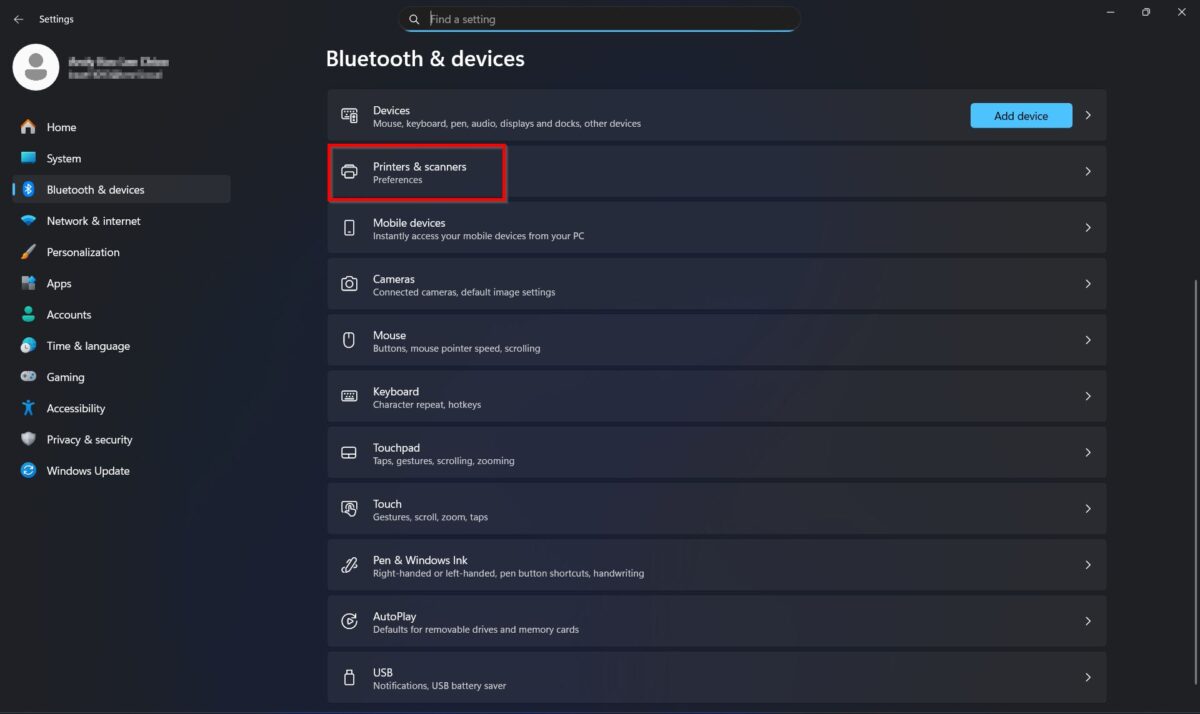
Task: Select Windows Update in sidebar
Action: 88,471
